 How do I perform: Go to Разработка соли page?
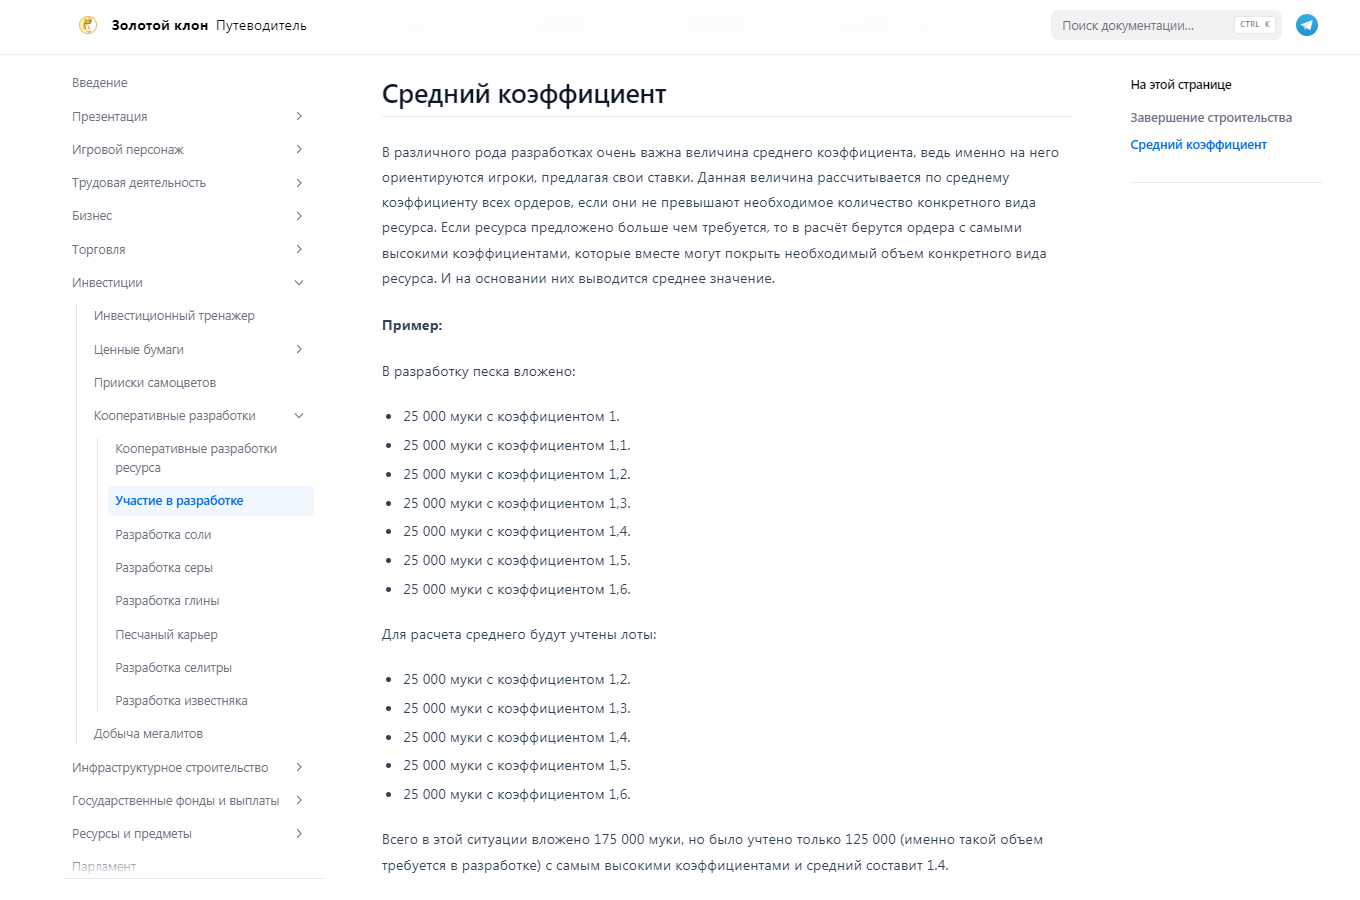pyautogui.click(x=163, y=535)
